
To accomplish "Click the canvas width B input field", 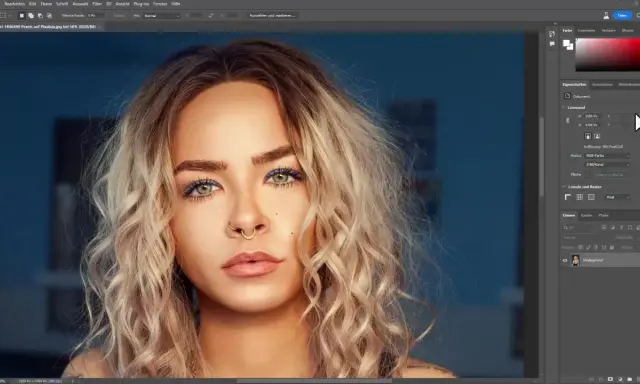I will [x=592, y=116].
